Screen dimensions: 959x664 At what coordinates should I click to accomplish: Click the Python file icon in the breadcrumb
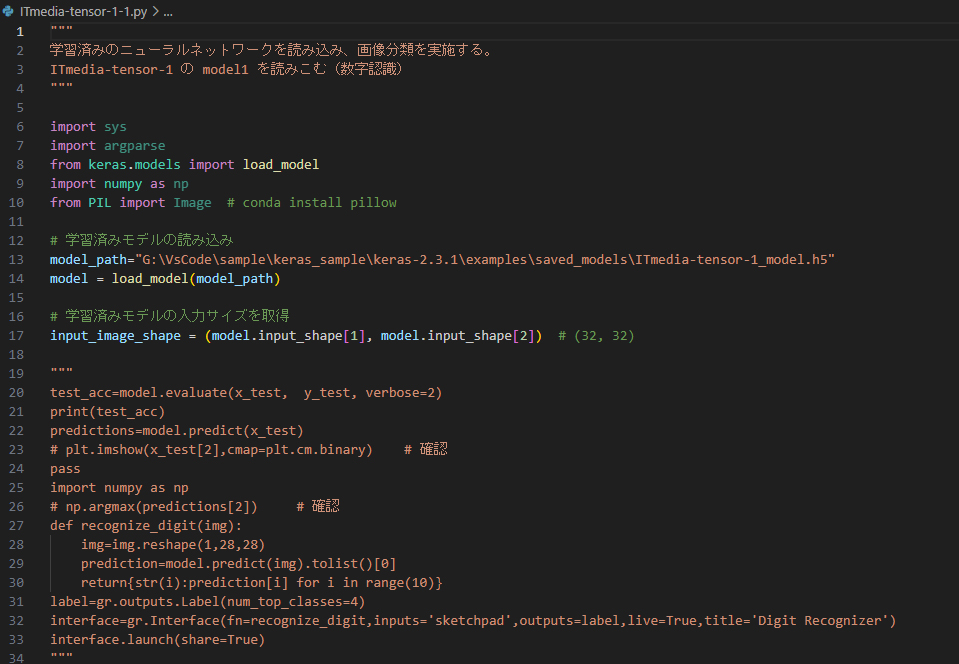coord(9,11)
